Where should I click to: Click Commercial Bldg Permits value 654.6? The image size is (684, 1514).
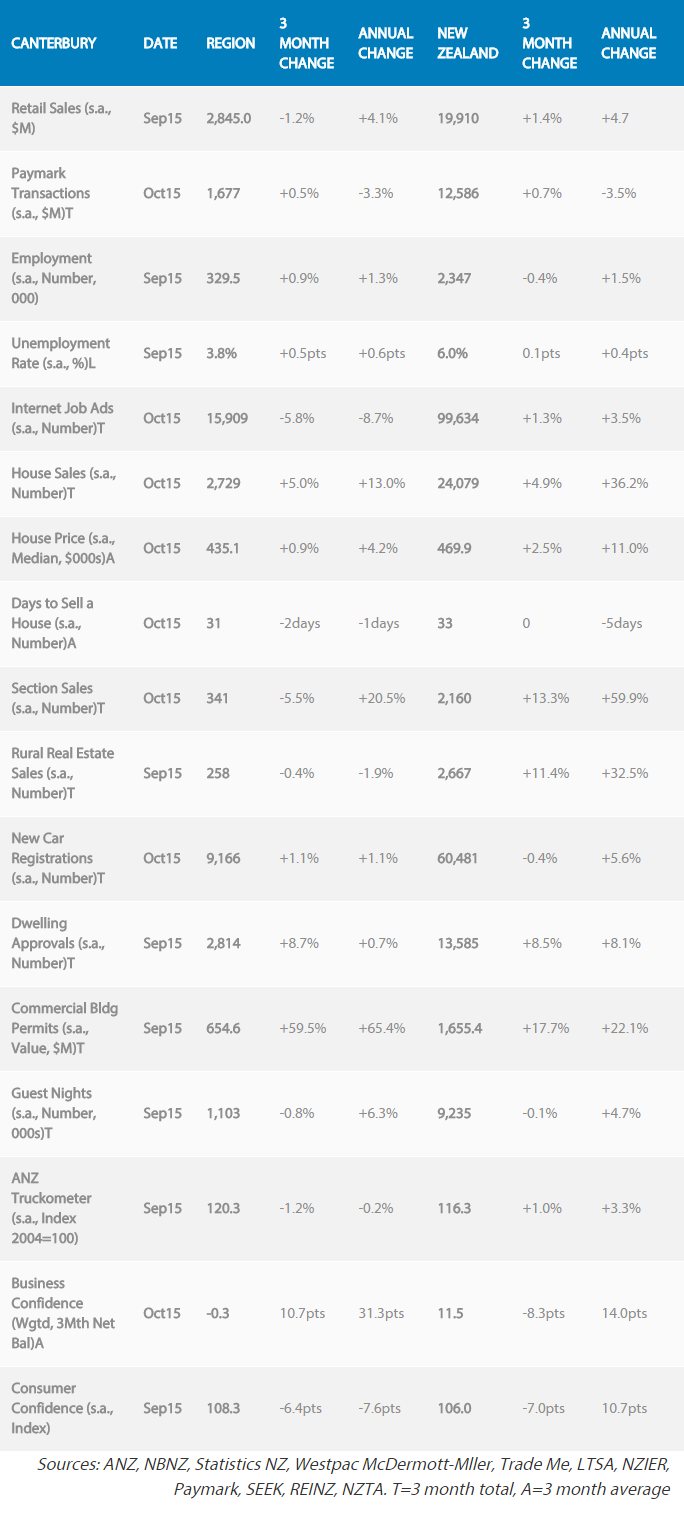click(223, 1028)
